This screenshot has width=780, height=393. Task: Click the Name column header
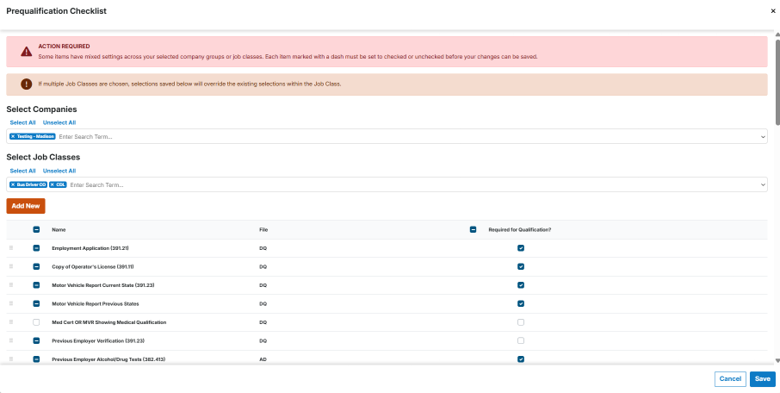coord(59,230)
